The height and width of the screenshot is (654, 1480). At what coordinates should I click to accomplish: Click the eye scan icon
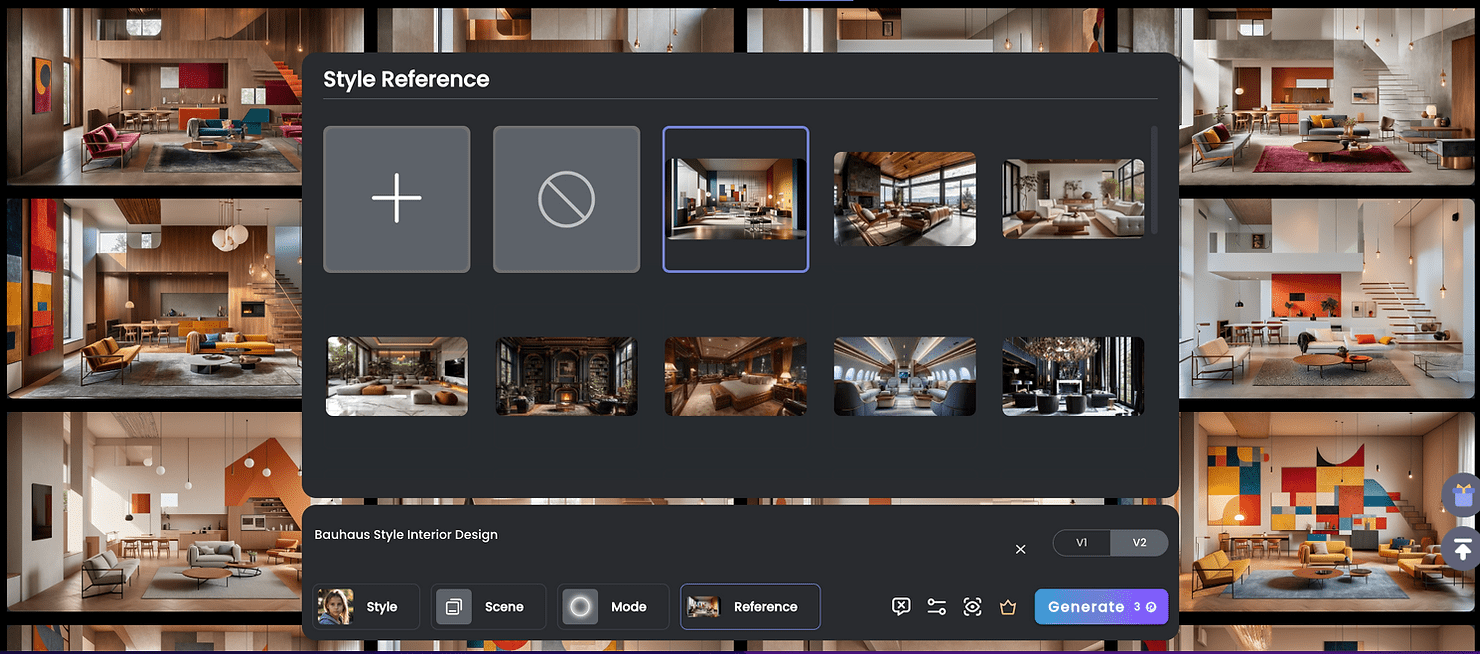point(972,607)
